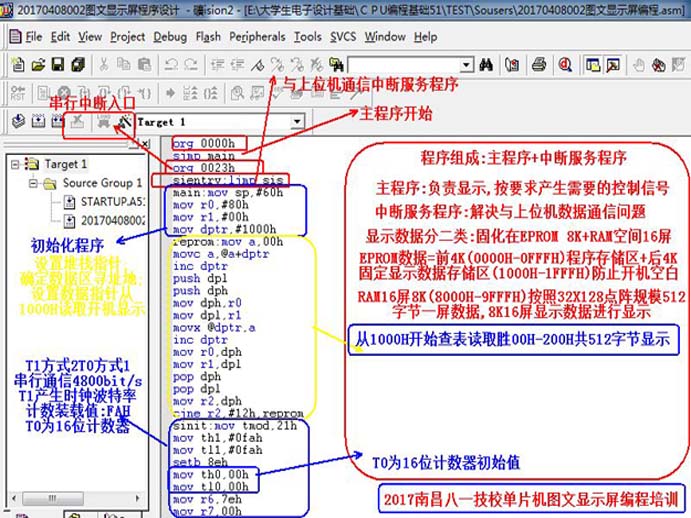This screenshot has height=518, width=691.
Task: Click the Kill all breakpoints icon
Action: pyautogui.click(x=659, y=65)
